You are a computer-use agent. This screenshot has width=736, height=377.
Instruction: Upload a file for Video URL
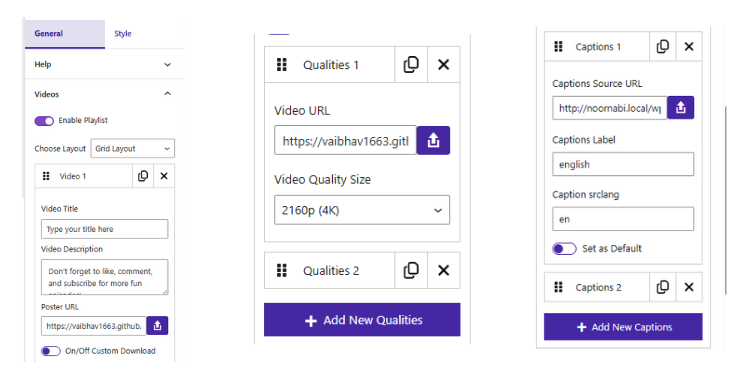tap(433, 140)
